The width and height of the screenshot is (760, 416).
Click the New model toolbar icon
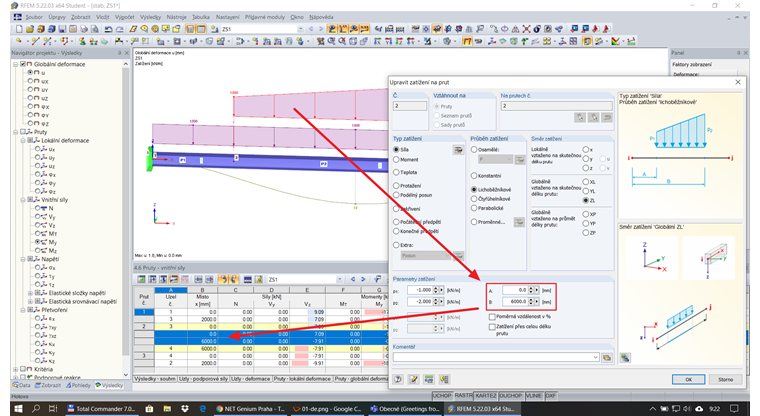click(19, 29)
